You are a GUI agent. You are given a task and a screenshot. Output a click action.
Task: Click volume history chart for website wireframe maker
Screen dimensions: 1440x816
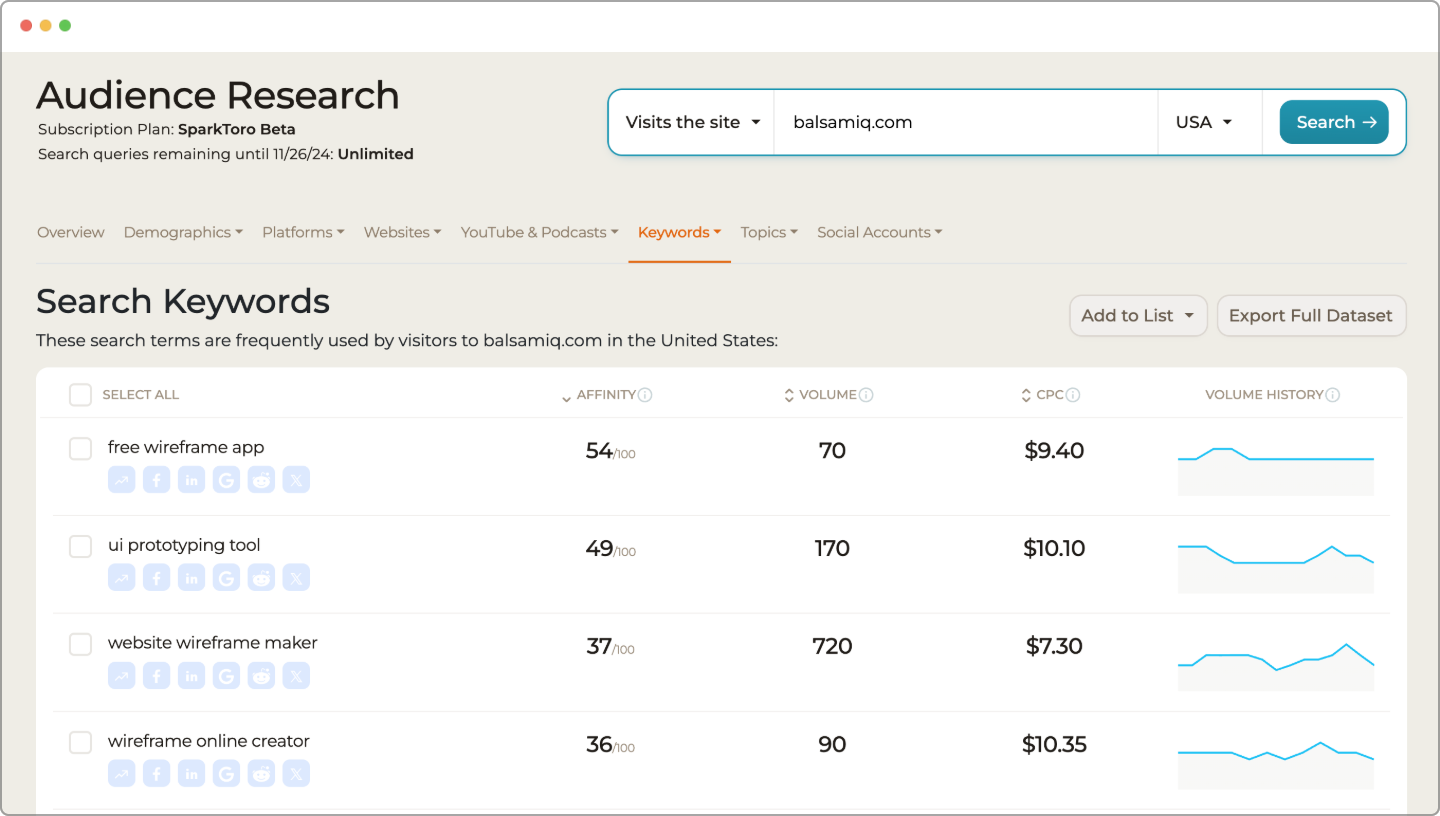coord(1276,667)
